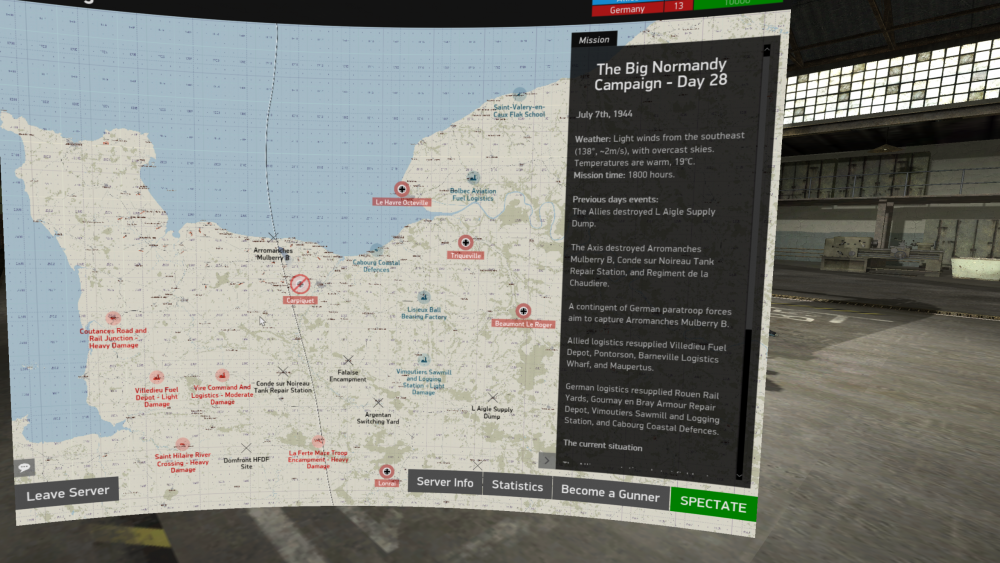Screen dimensions: 1000x563
Task: Click the green SPECTATE button
Action: [713, 505]
